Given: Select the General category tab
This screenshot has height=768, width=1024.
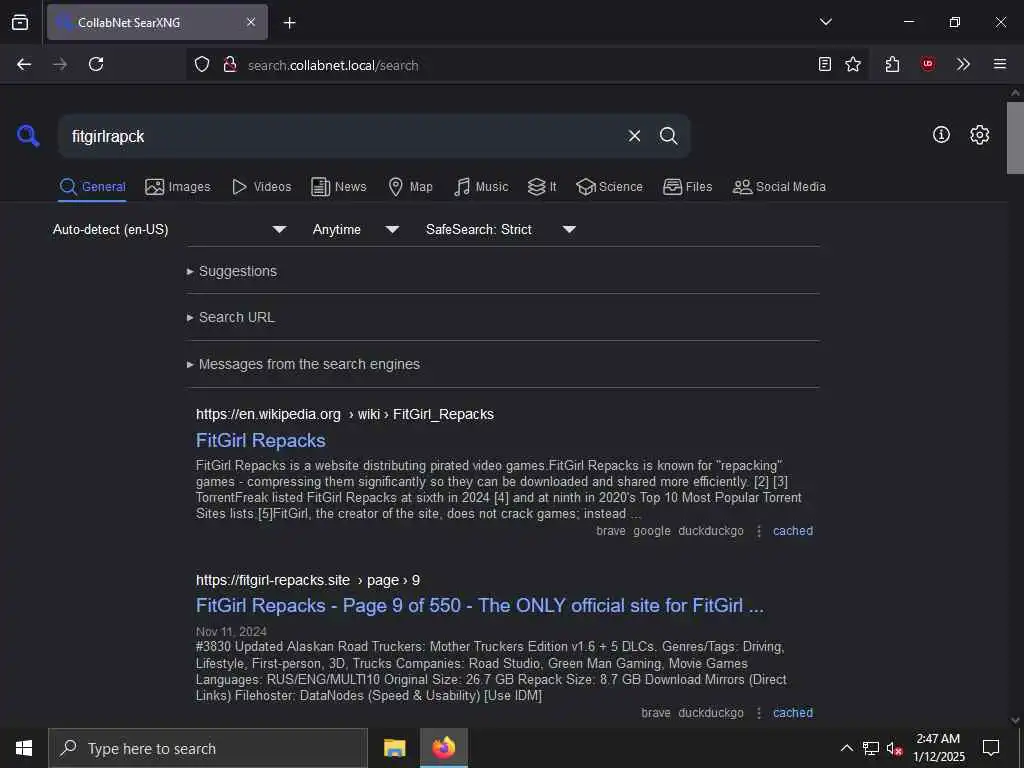Looking at the screenshot, I should tap(92, 187).
